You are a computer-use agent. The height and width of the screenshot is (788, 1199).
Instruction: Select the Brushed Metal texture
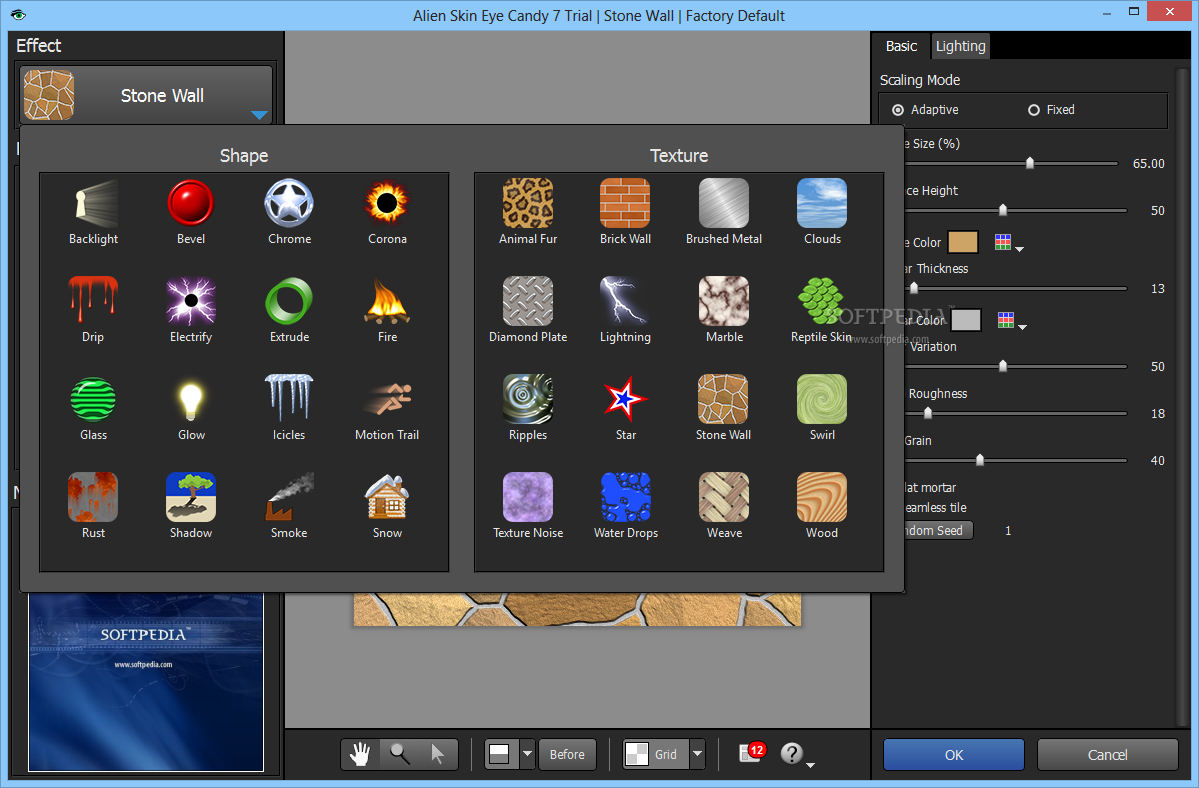(x=723, y=212)
